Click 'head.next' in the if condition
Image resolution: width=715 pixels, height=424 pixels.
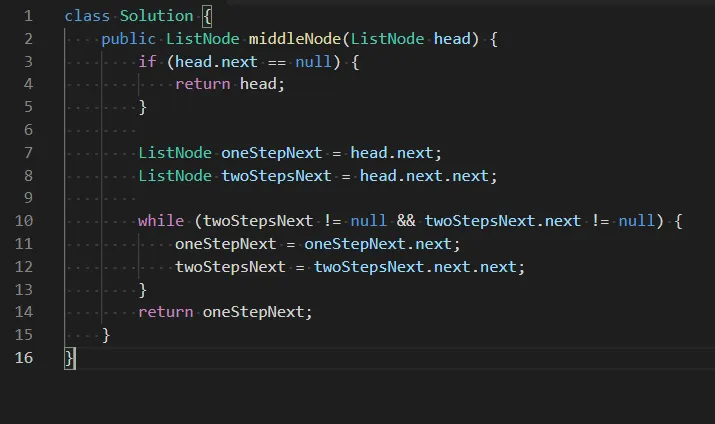tap(216, 62)
